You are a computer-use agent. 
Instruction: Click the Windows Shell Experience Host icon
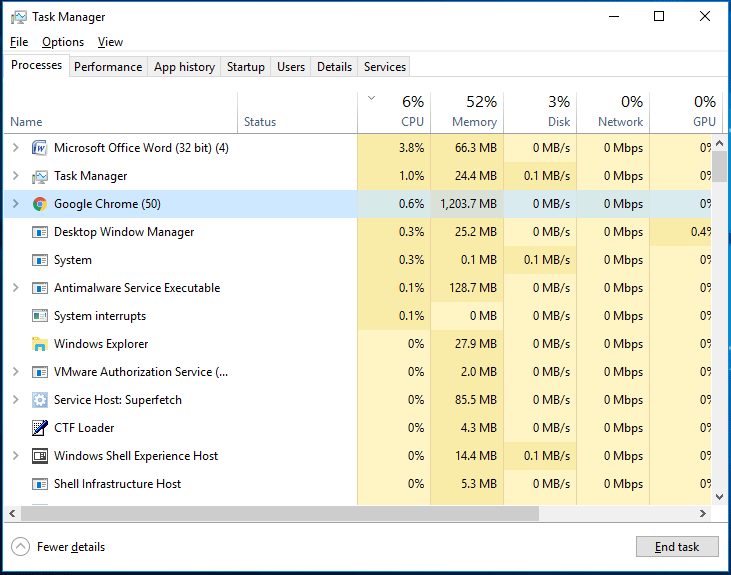point(40,456)
